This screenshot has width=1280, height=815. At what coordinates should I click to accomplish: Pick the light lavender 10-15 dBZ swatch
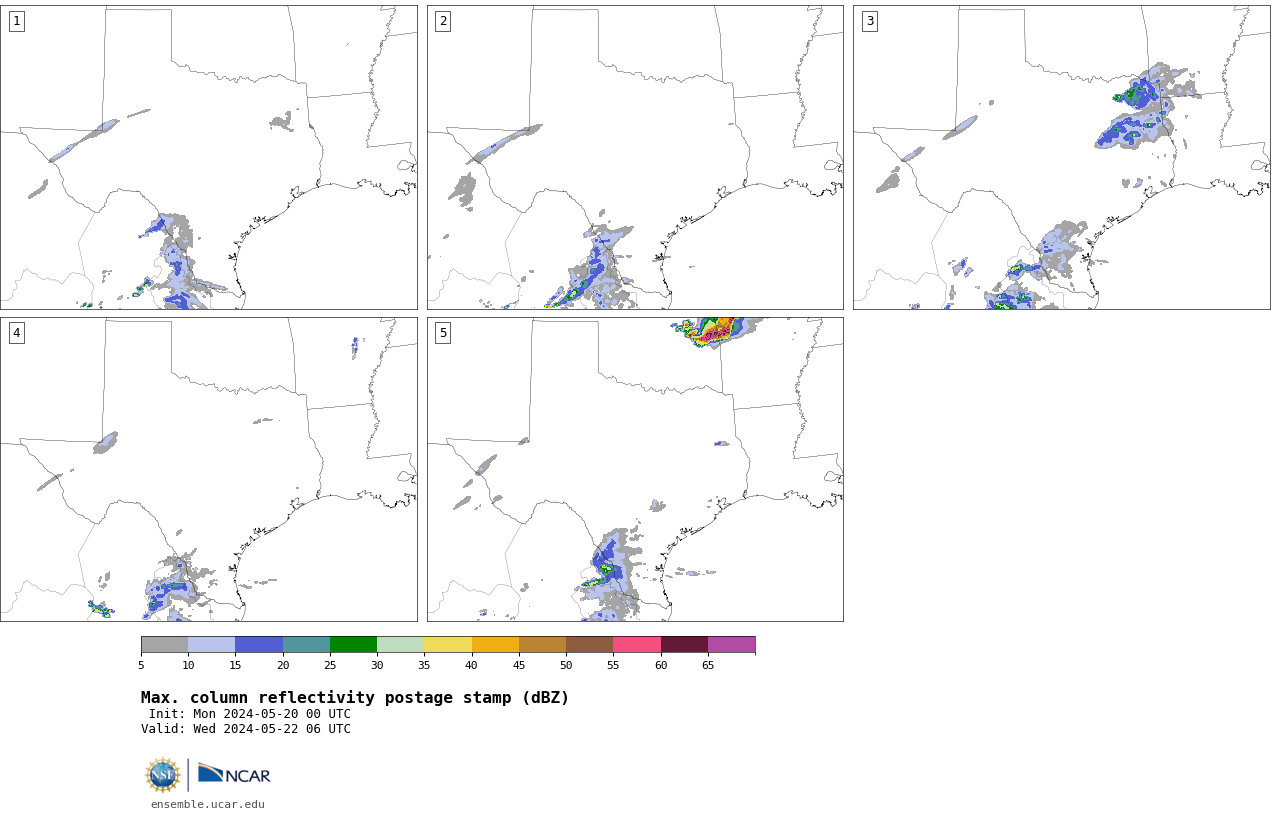click(x=211, y=644)
